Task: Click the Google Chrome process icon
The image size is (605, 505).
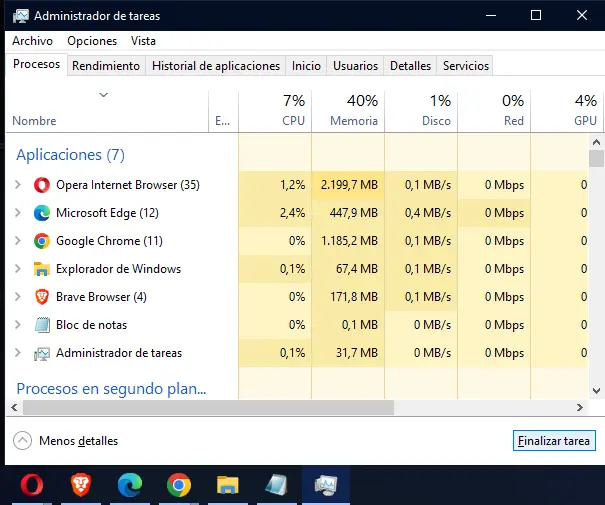Action: (x=42, y=241)
